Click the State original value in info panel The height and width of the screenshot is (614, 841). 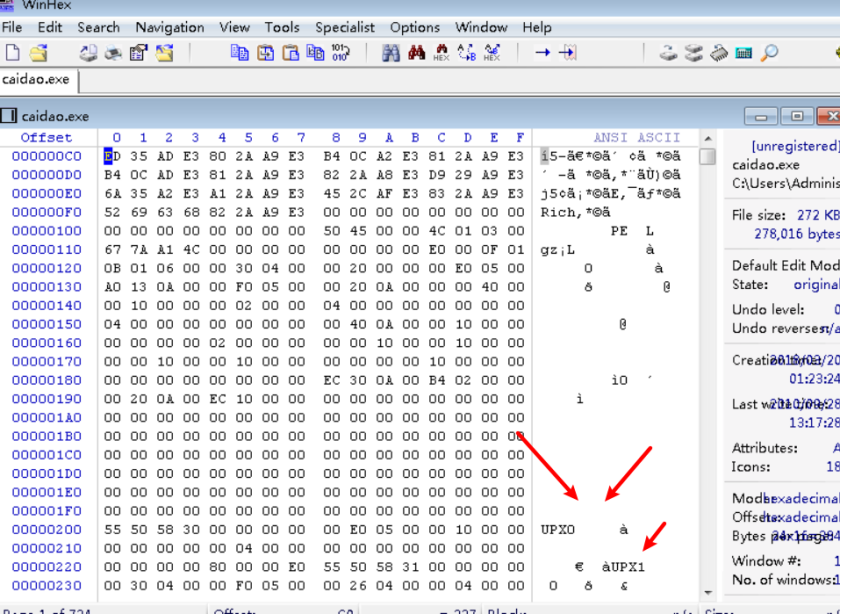[816, 284]
